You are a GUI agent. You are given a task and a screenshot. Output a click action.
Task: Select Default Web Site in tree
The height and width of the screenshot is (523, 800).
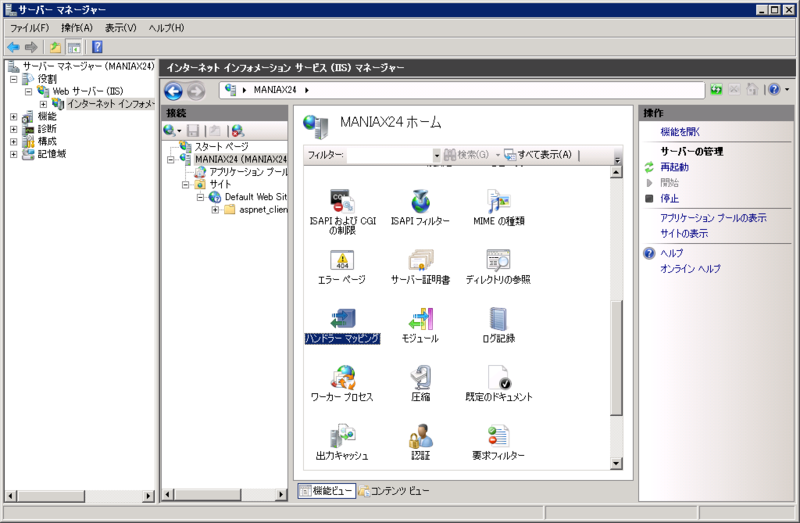point(256,197)
